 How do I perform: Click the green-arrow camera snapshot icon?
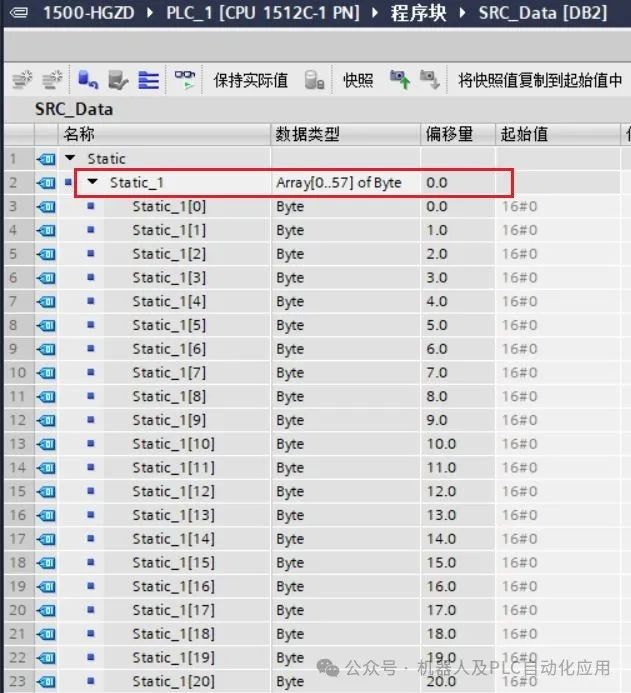point(400,80)
